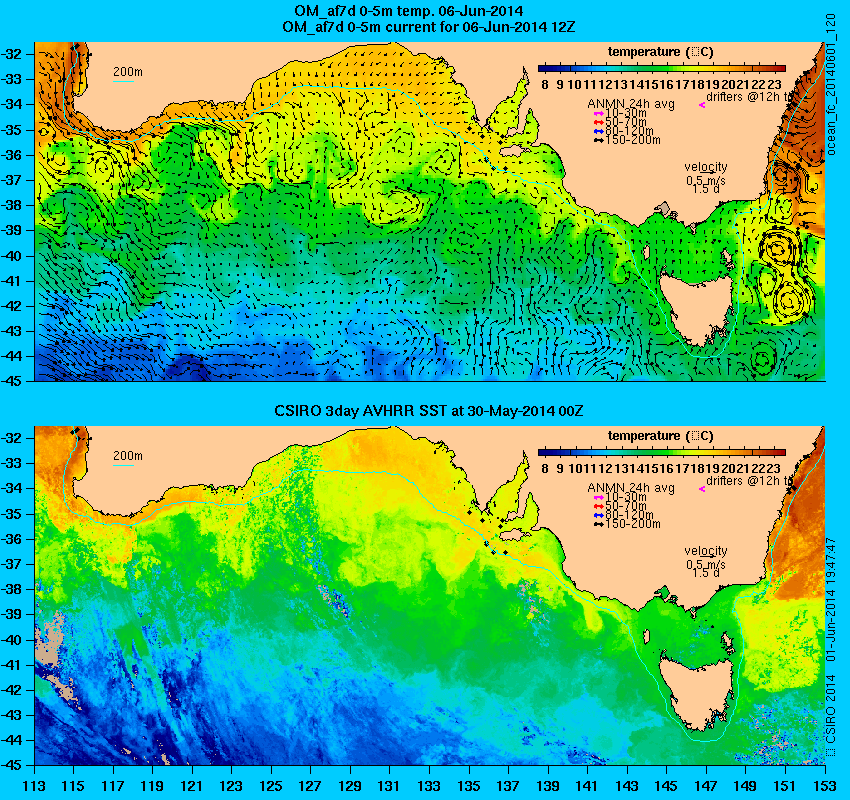Click 'drifters @12h' label in AVHRR SST panel
This screenshot has height=800, width=850.
coord(743,480)
